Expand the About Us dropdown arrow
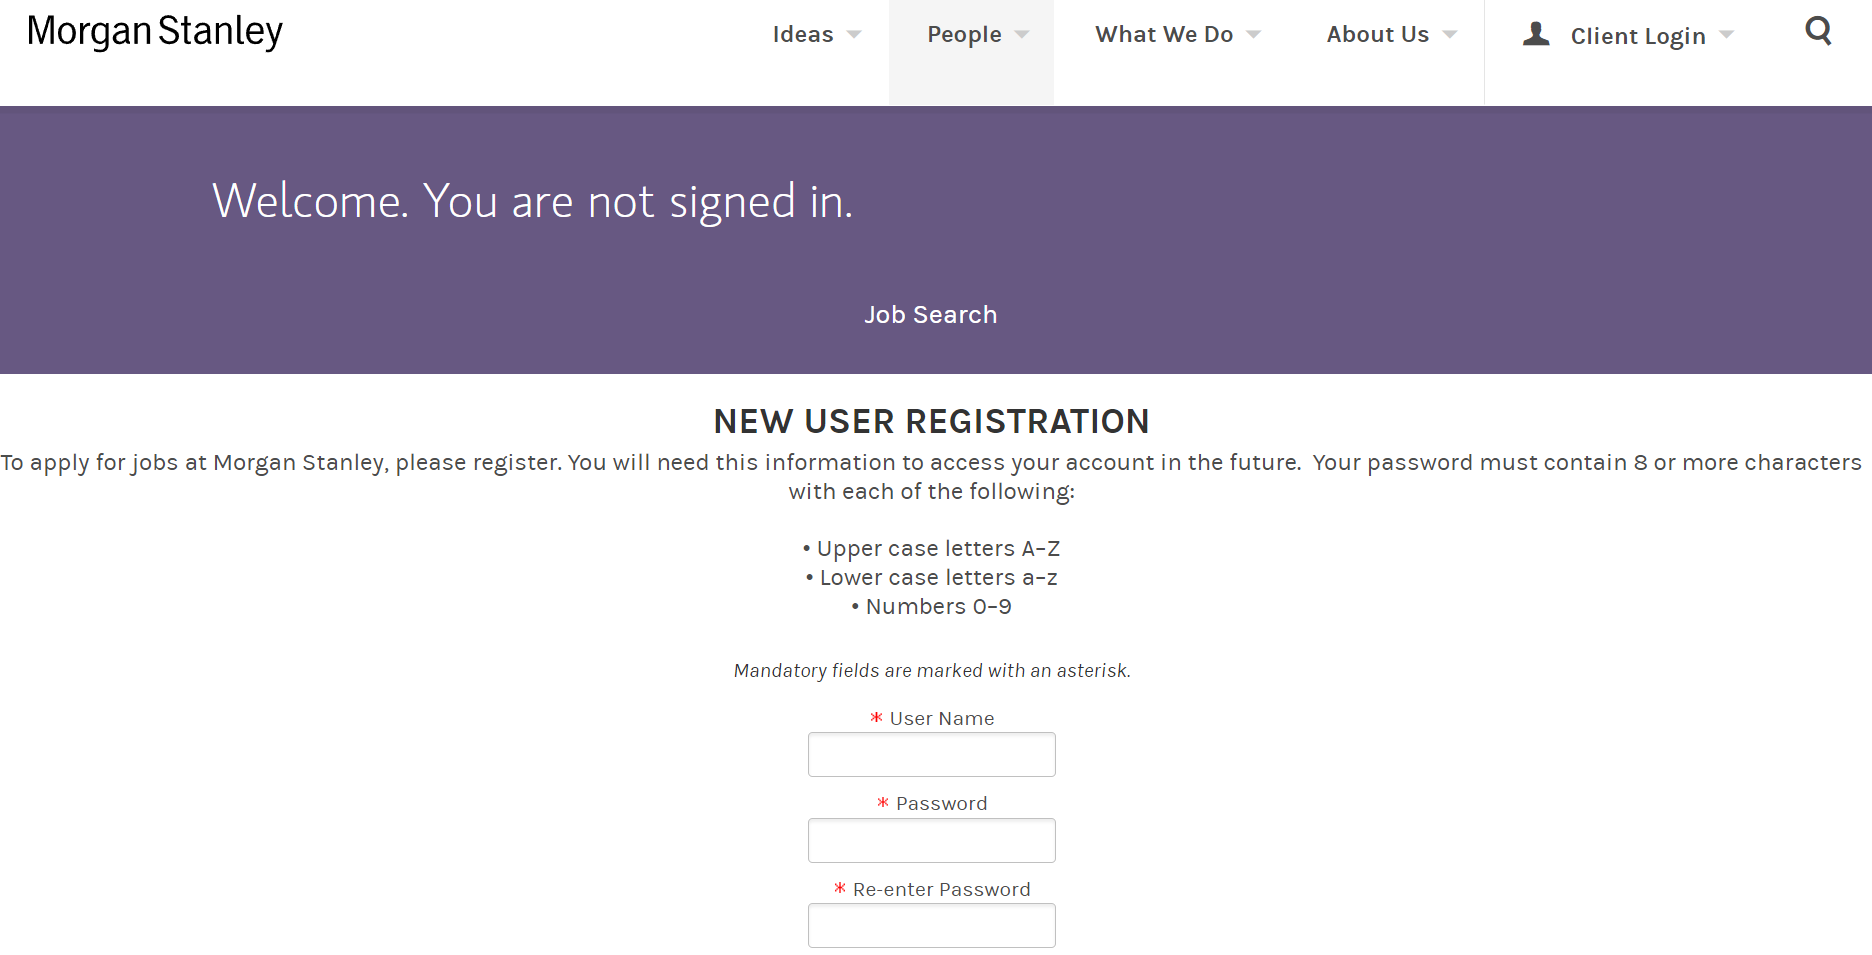Screen dimensions: 1872x955 [1450, 35]
